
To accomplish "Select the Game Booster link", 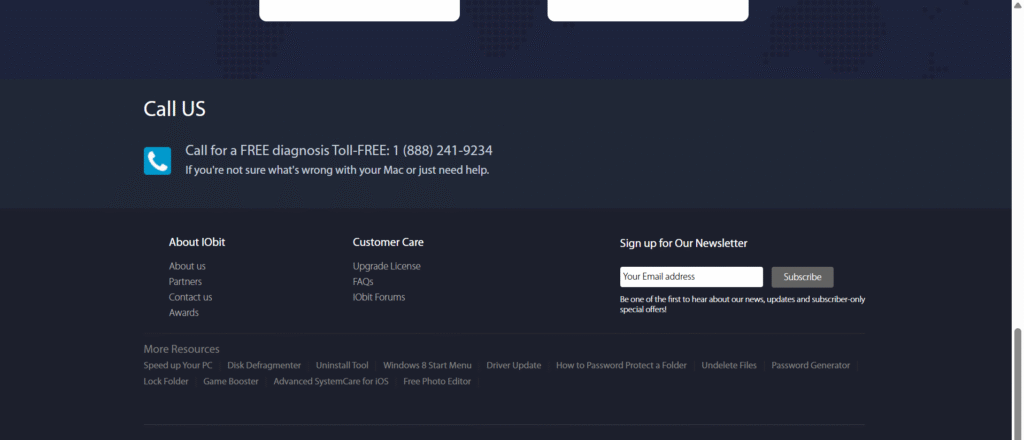I will click(x=231, y=381).
